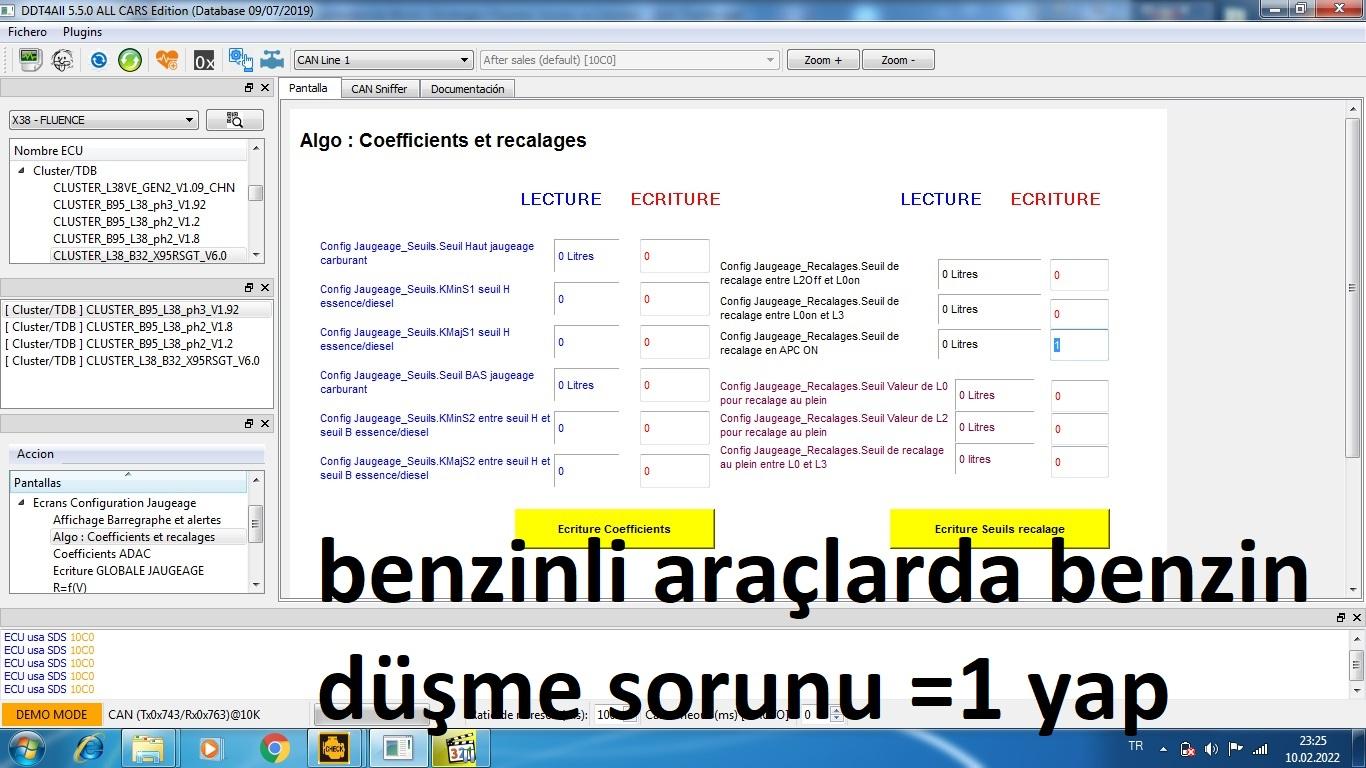This screenshot has width=1366, height=768.
Task: Toggle the DEMO MODE button
Action: 52,714
